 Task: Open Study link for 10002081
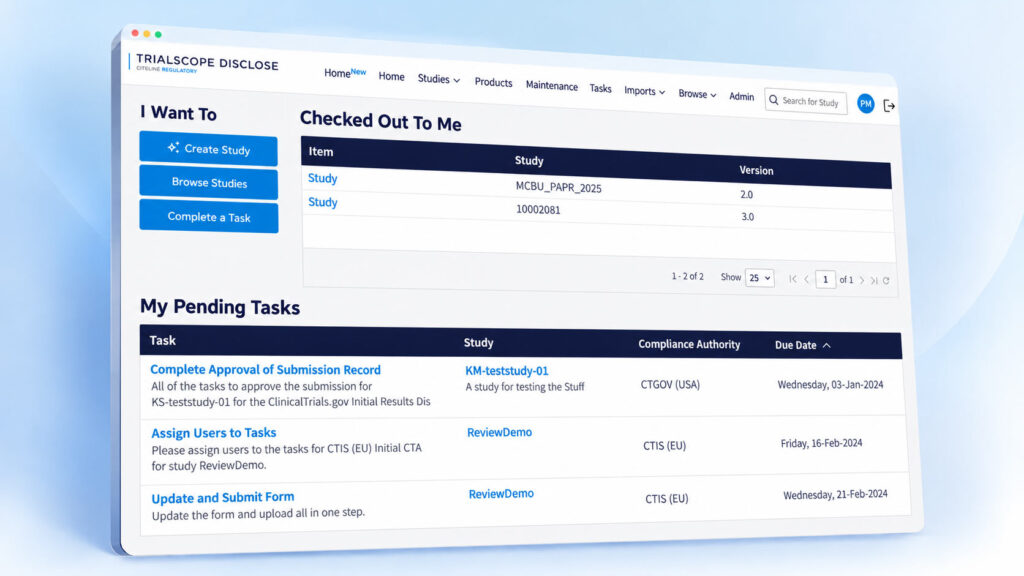pos(323,202)
